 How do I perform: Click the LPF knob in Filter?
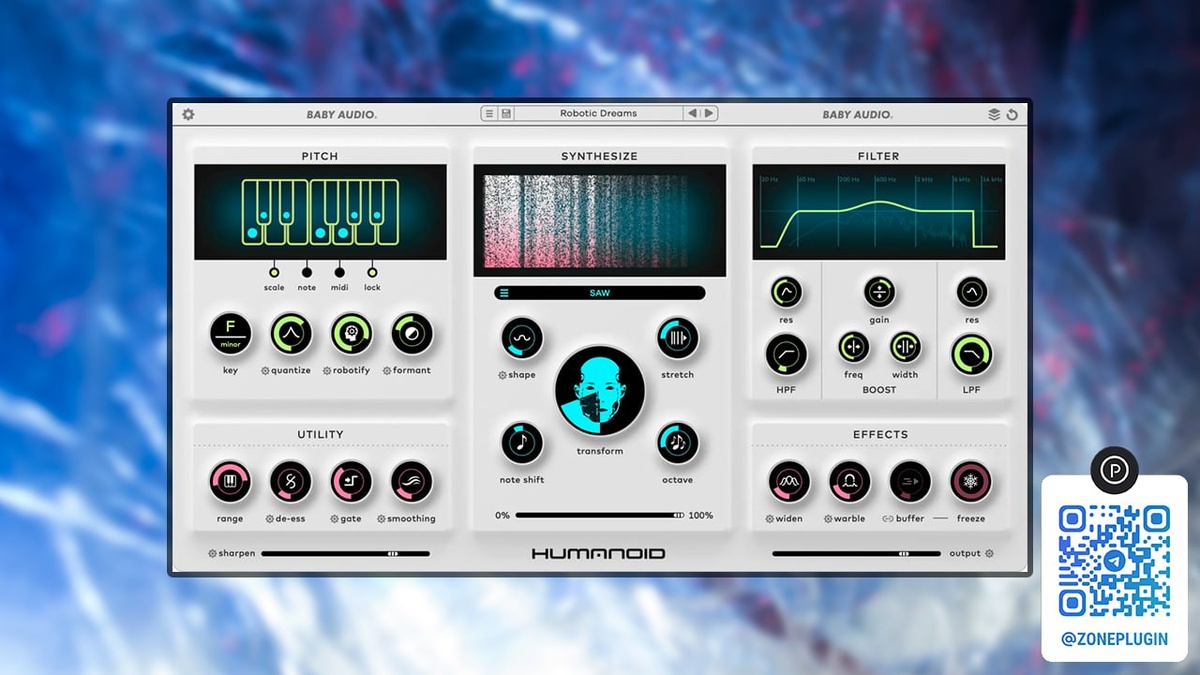[x=972, y=355]
